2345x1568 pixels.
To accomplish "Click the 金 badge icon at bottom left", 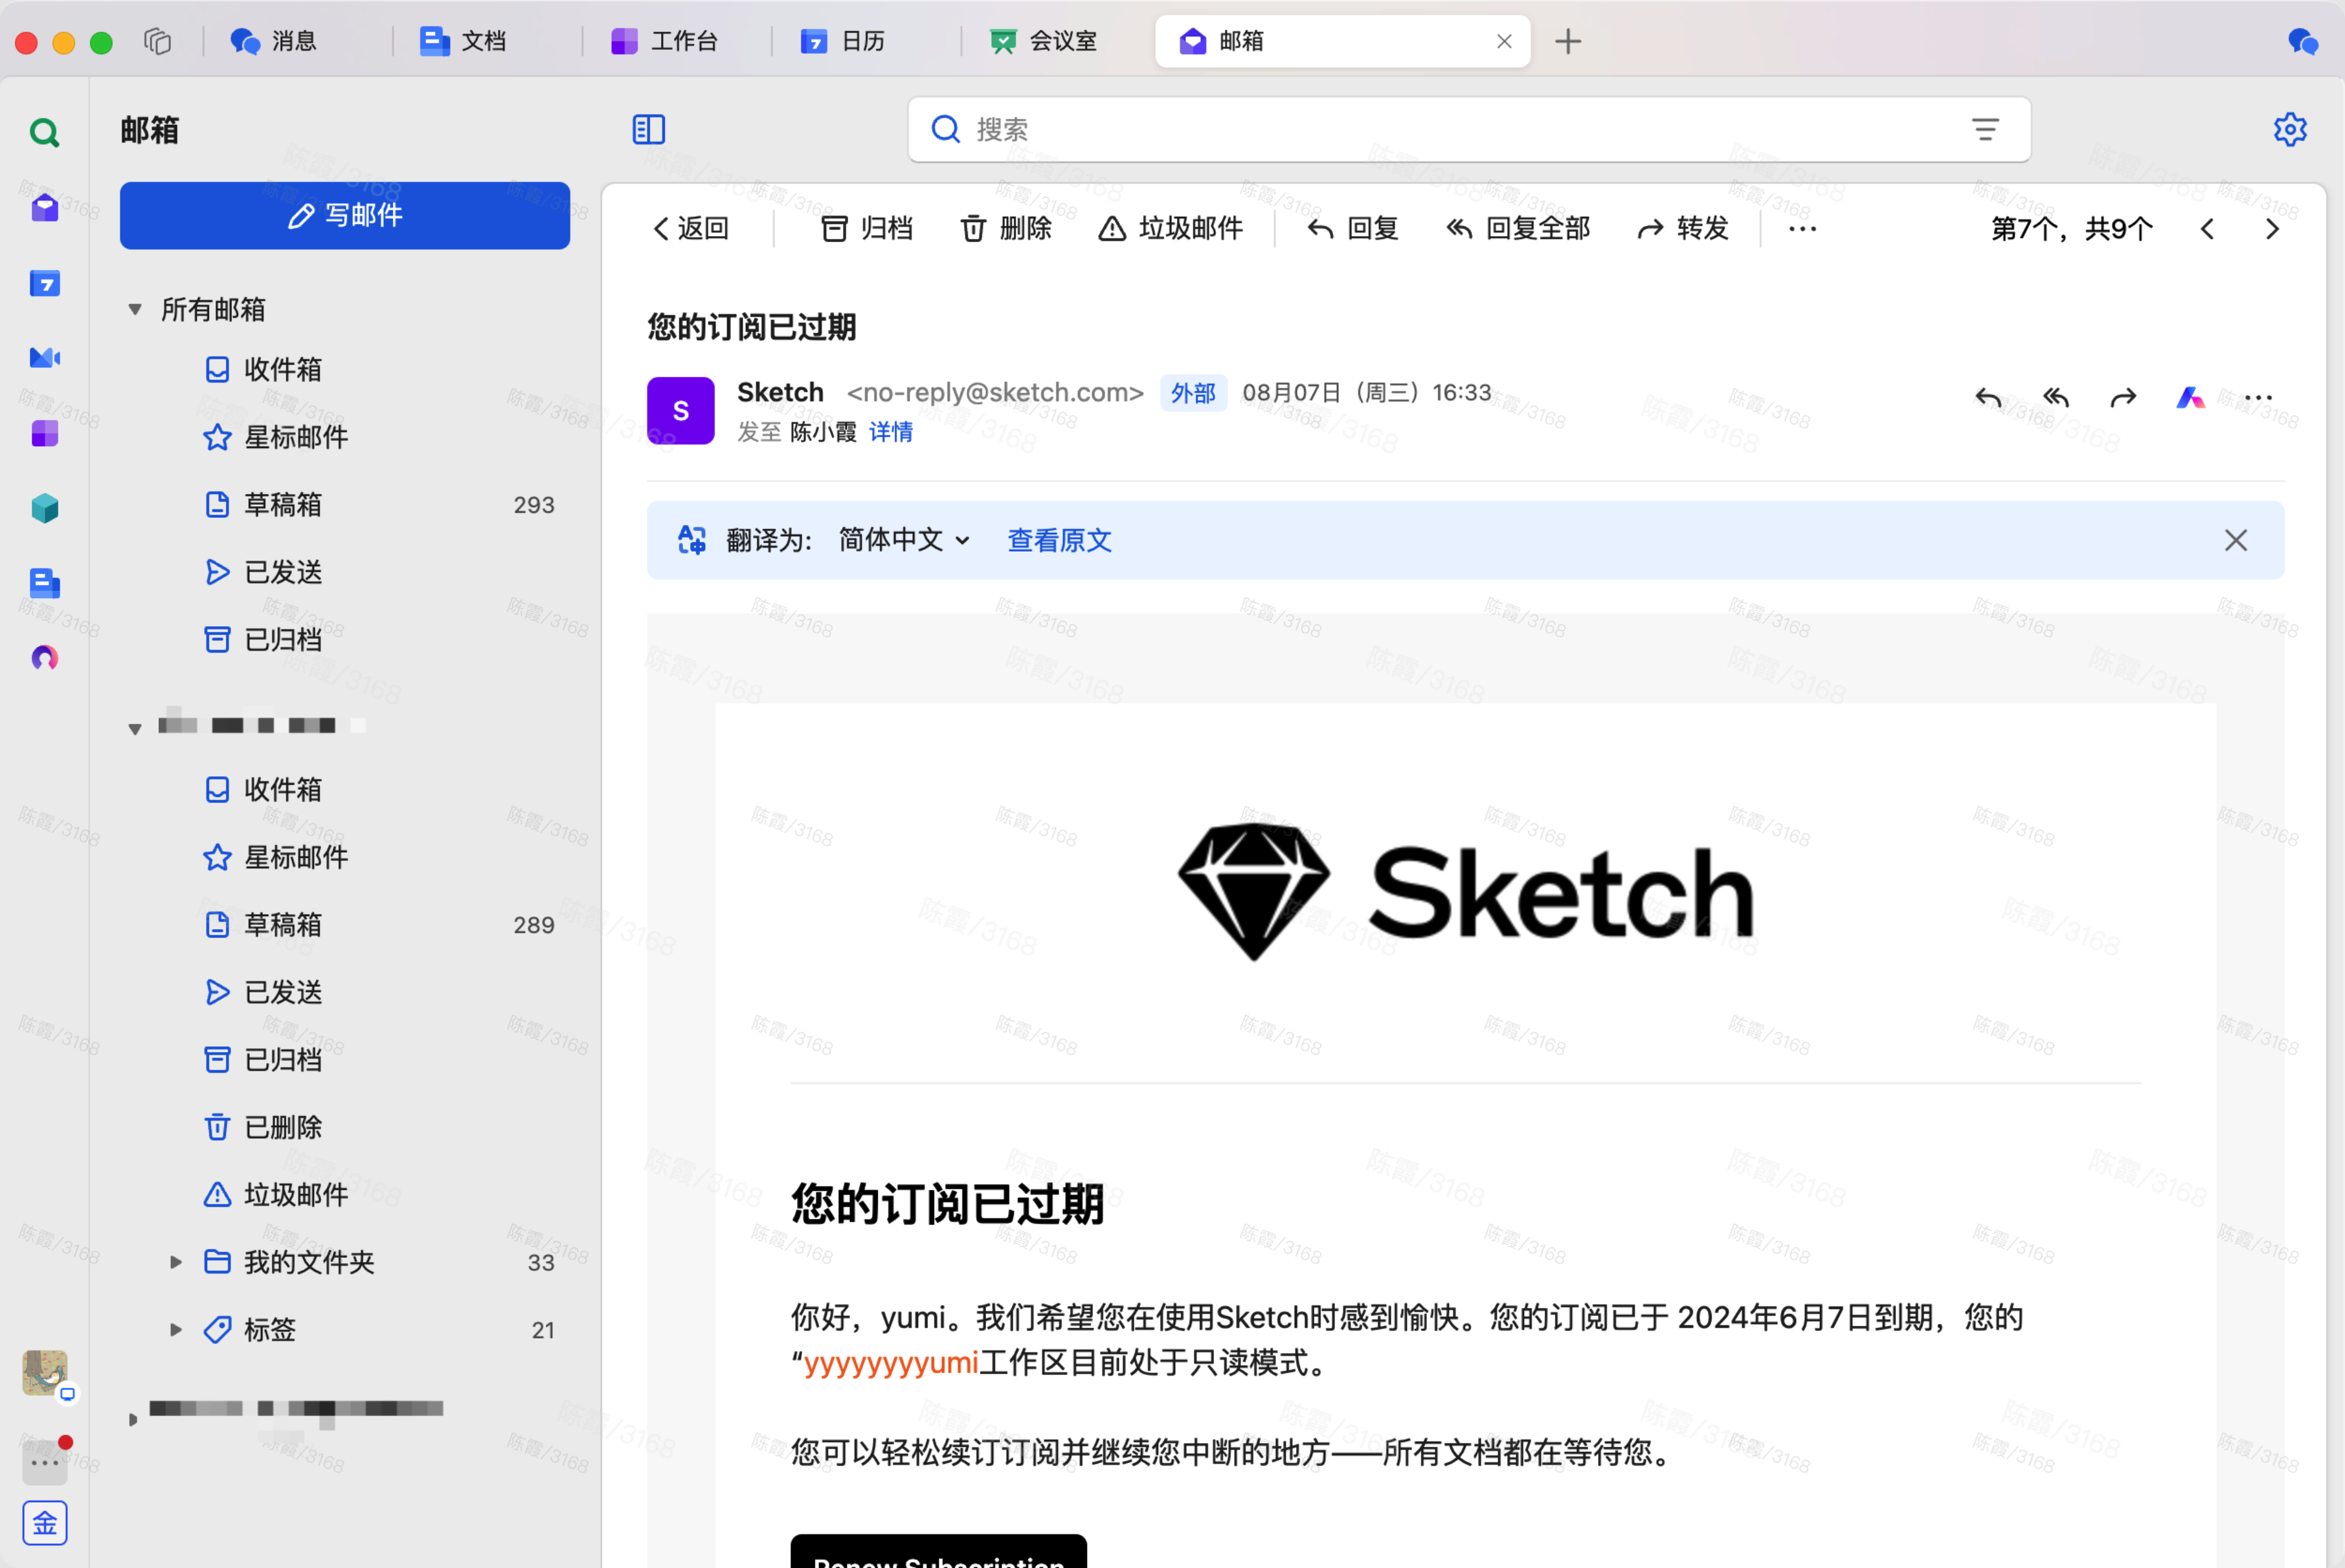I will (45, 1523).
